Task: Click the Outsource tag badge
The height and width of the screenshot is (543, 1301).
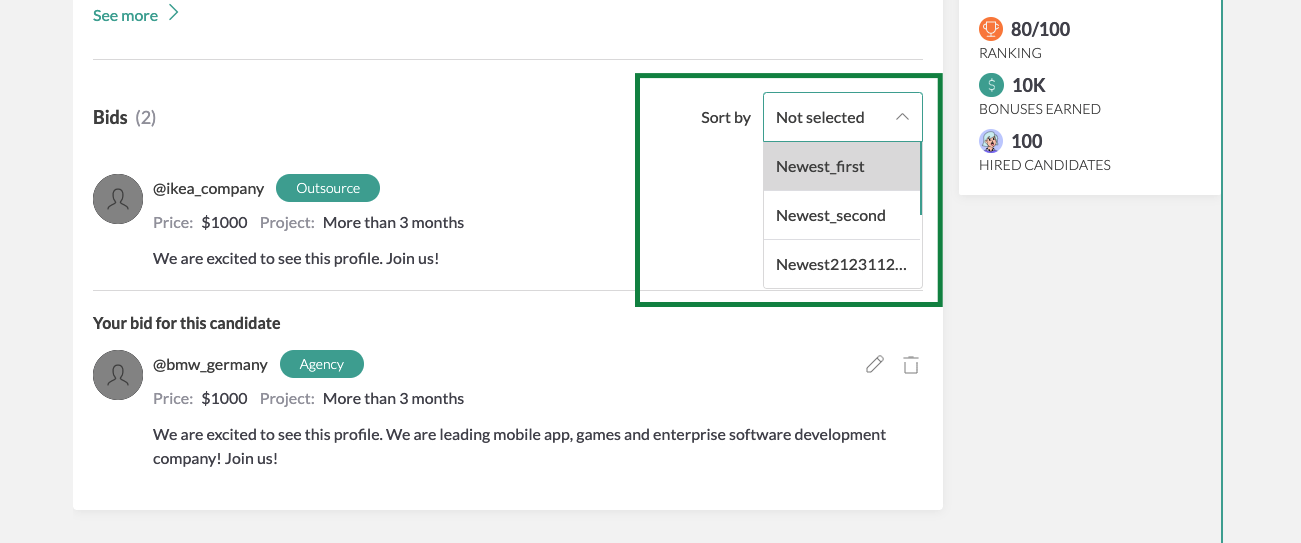Action: click(328, 188)
